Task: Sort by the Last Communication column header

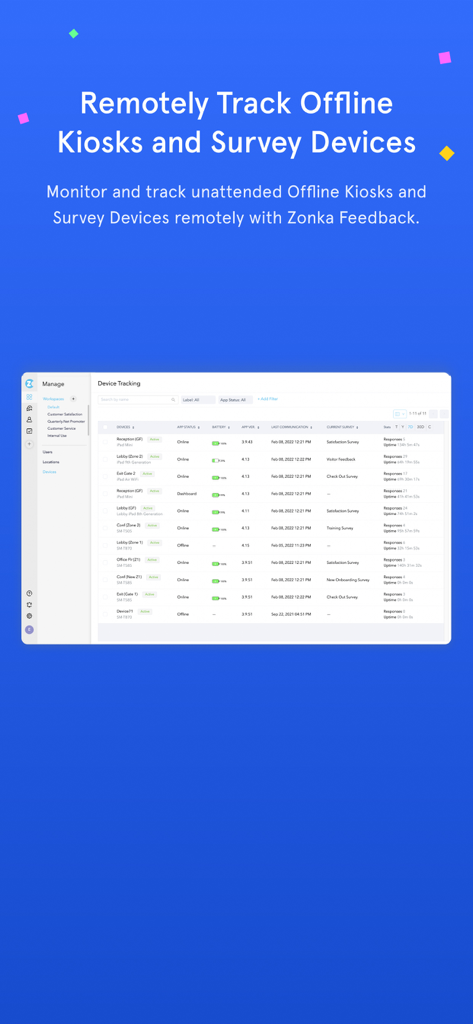Action: (291, 427)
